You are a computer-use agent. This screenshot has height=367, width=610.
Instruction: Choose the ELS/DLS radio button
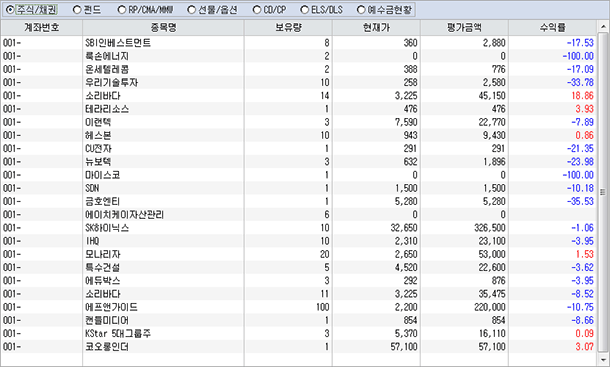[x=305, y=10]
